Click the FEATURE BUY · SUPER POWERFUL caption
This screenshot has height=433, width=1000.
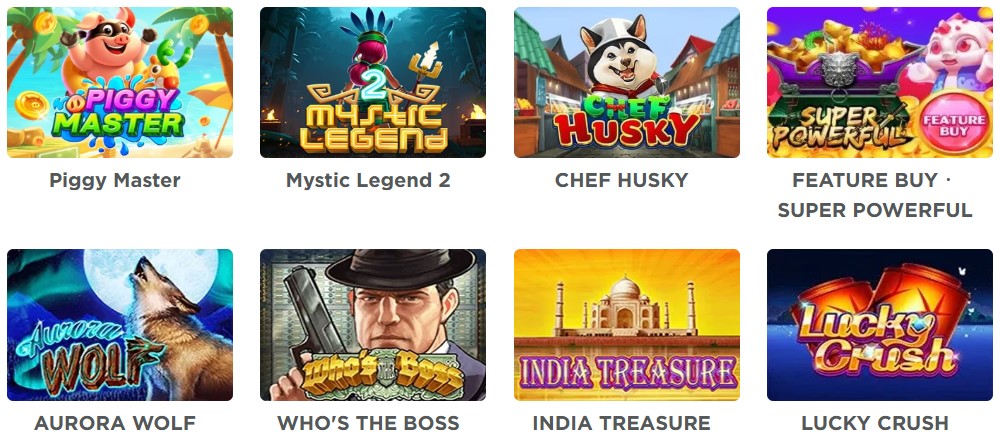coord(875,195)
